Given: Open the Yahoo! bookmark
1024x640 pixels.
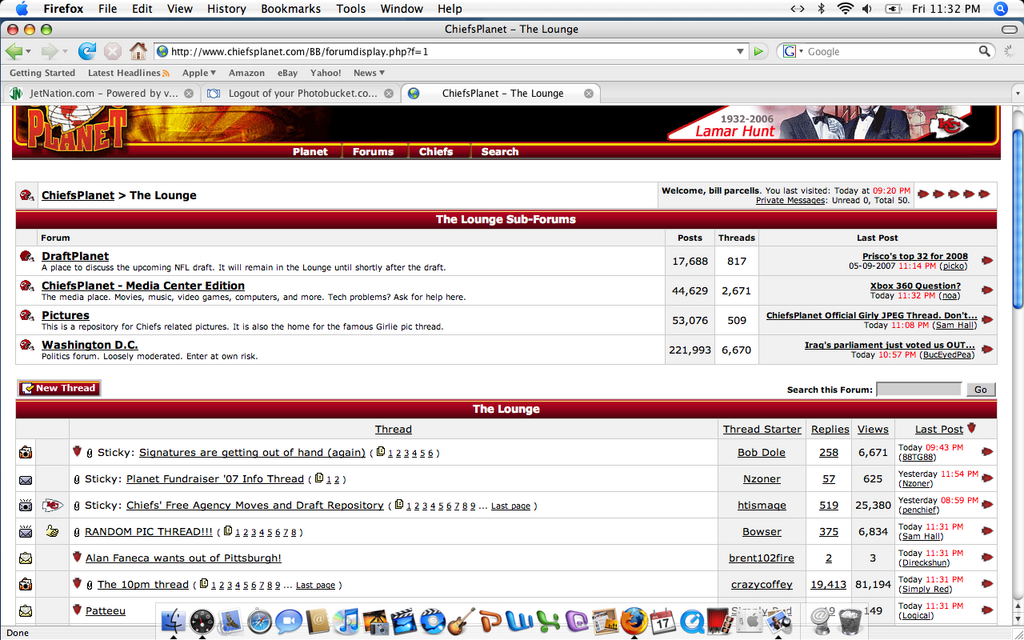Looking at the screenshot, I should click(x=325, y=72).
